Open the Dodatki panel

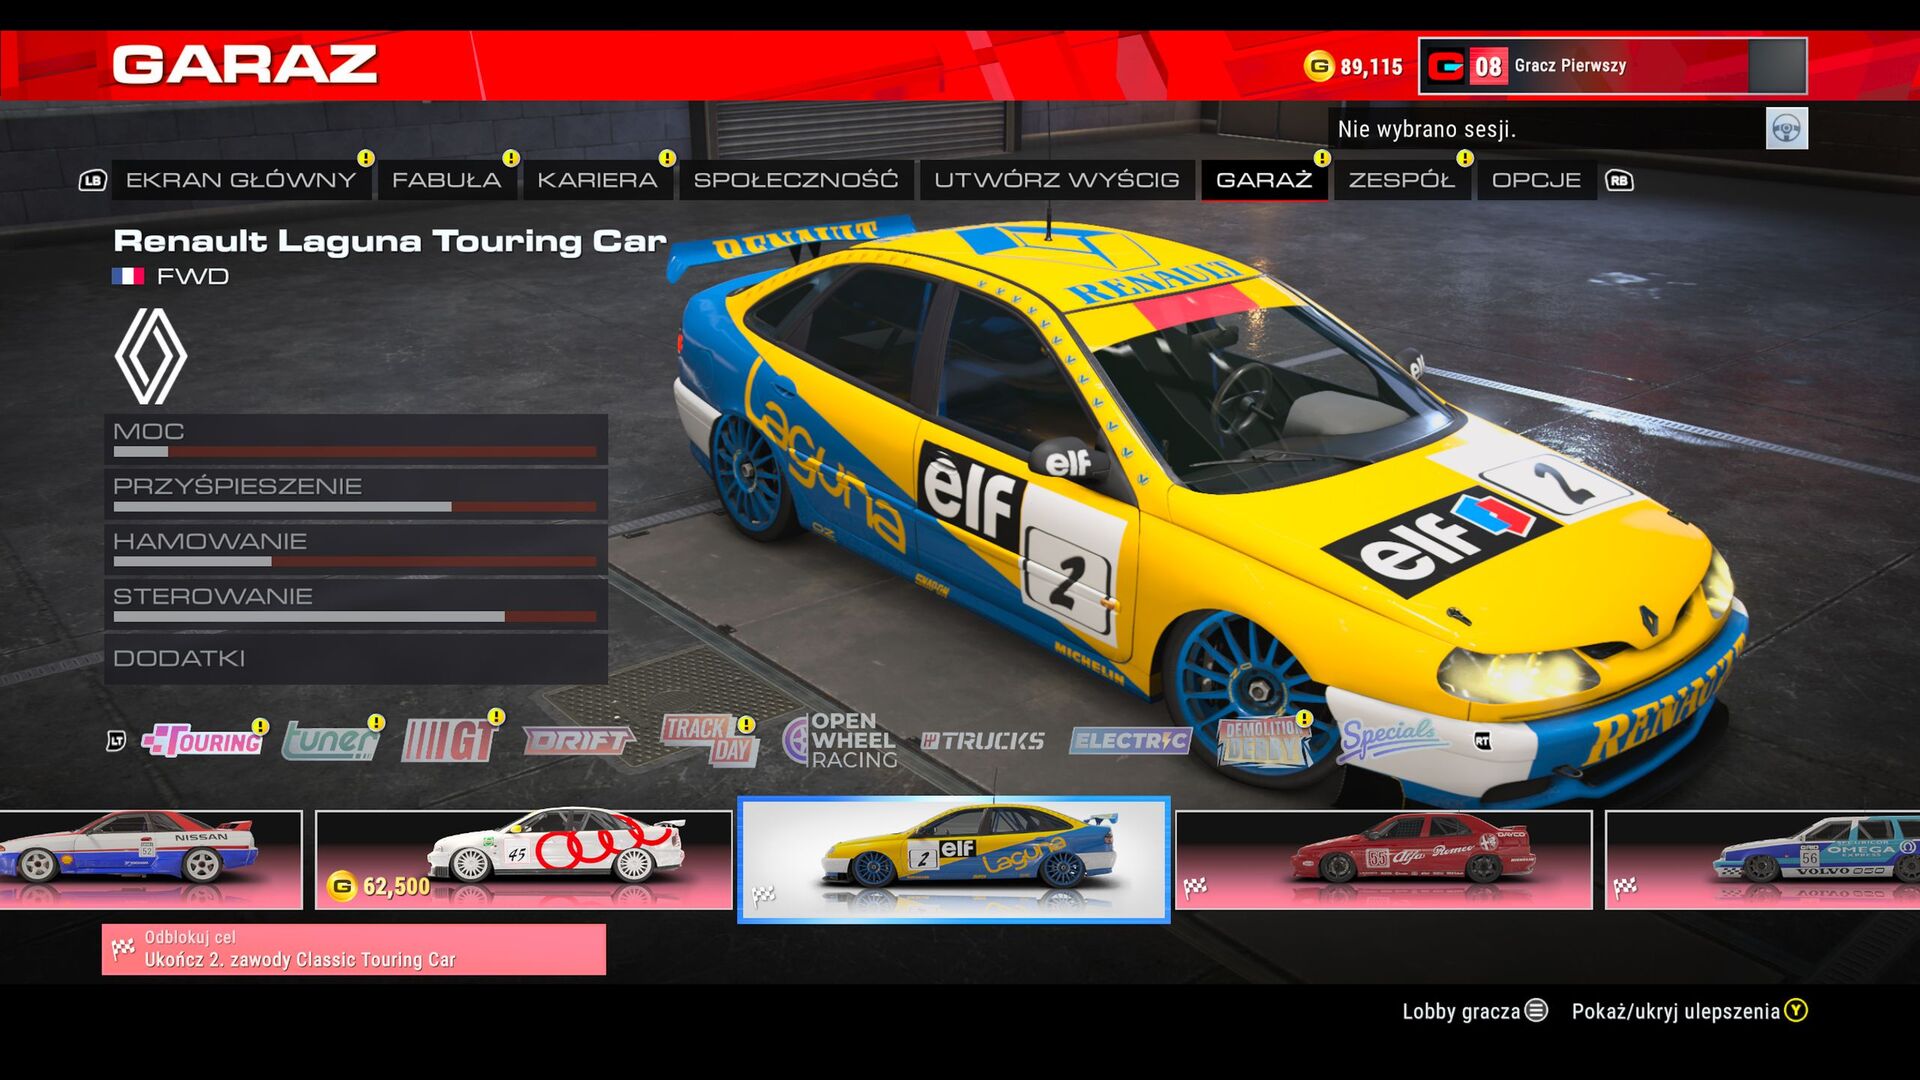(x=356, y=658)
